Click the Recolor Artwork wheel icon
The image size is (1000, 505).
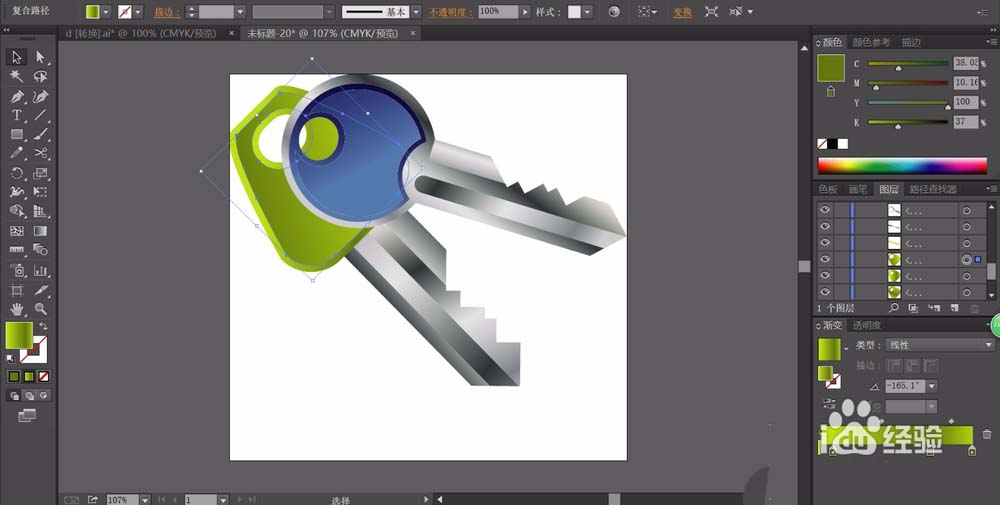tap(614, 11)
